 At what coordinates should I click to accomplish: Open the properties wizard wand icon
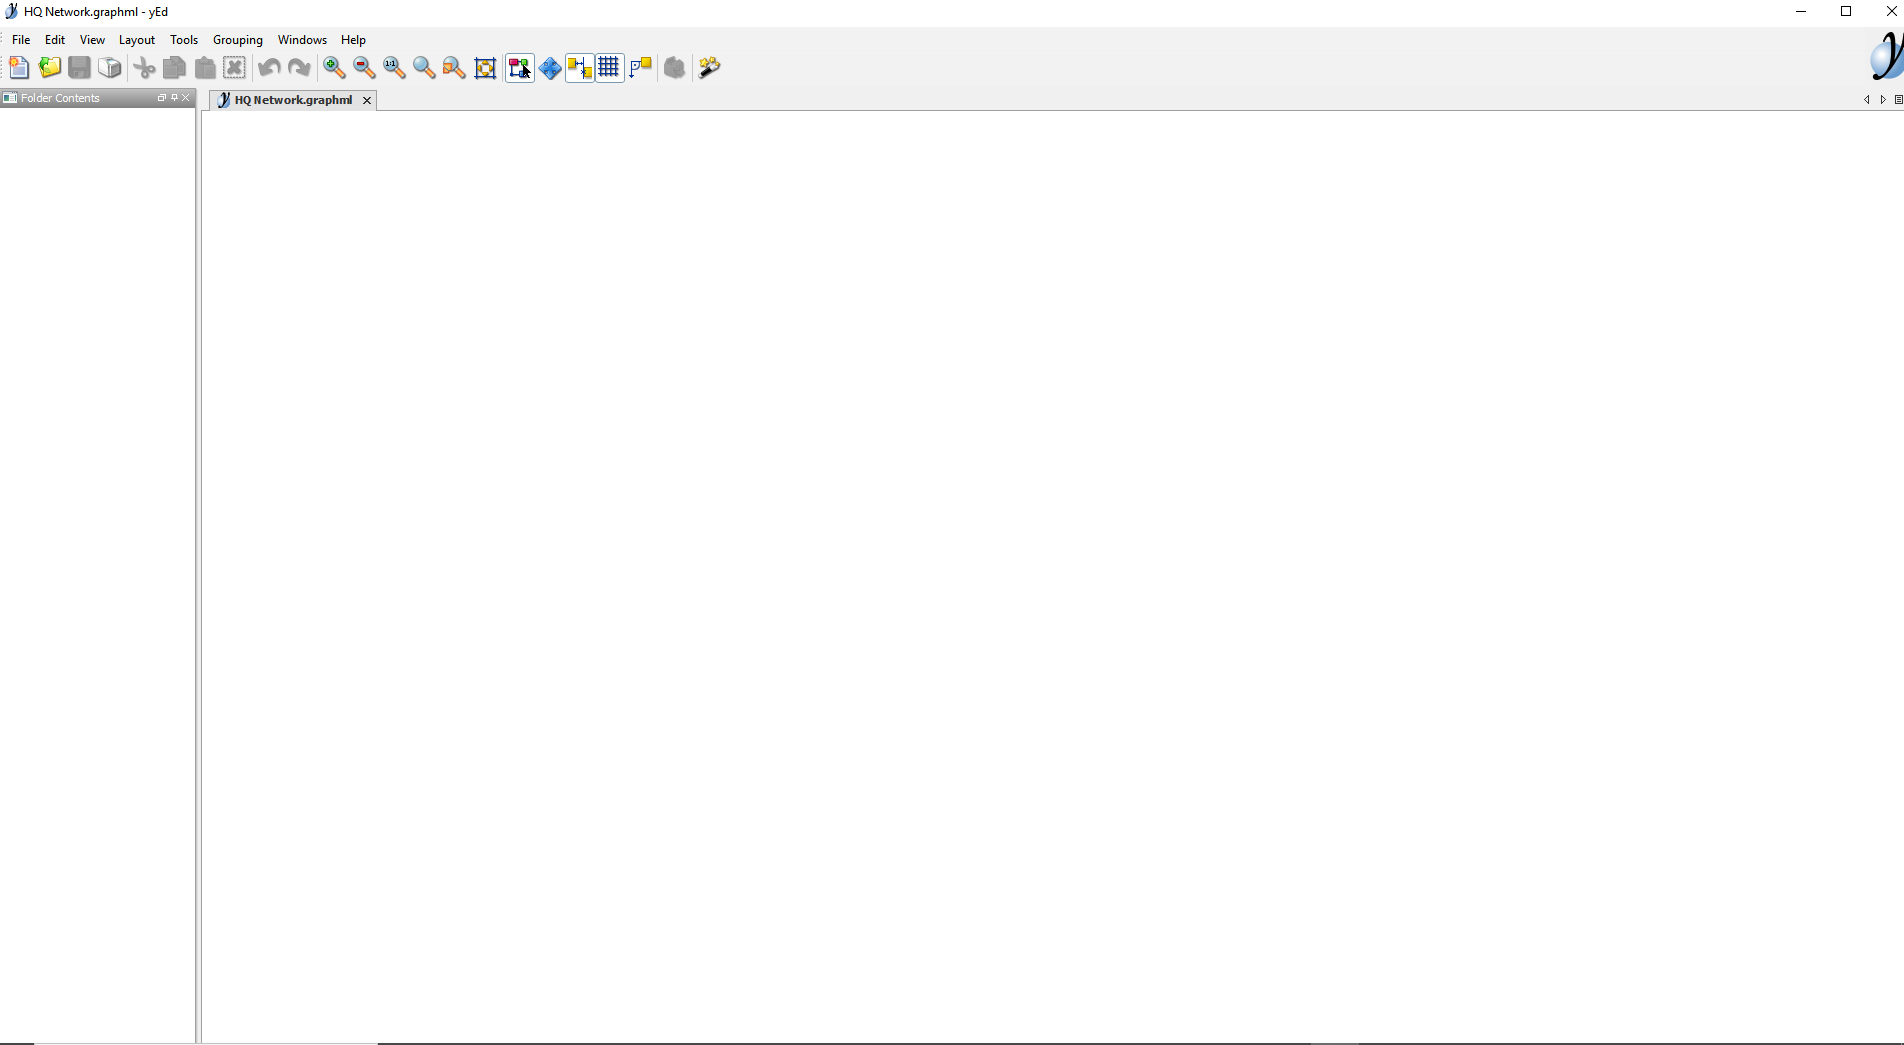point(710,68)
